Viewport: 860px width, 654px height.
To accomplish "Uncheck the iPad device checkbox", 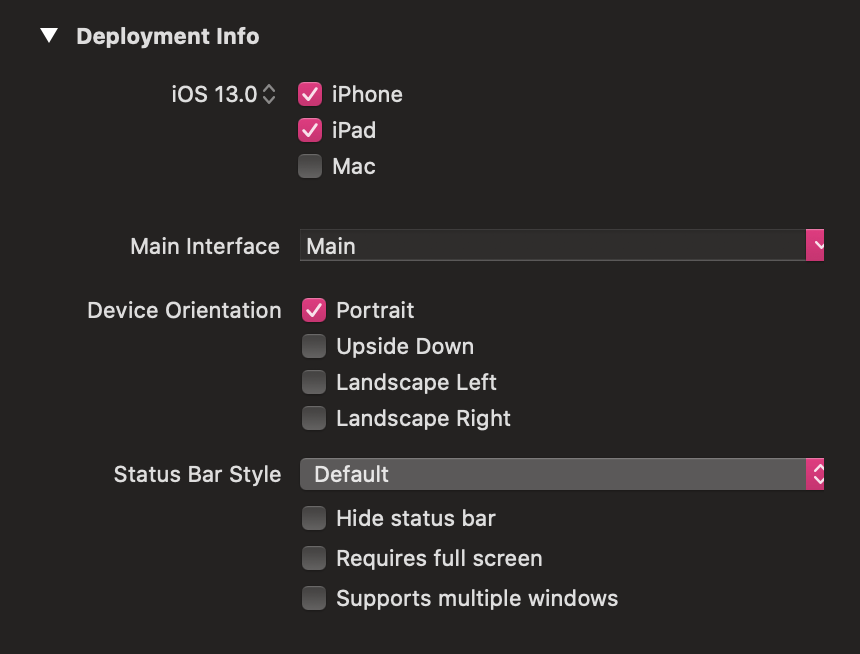I will click(310, 131).
